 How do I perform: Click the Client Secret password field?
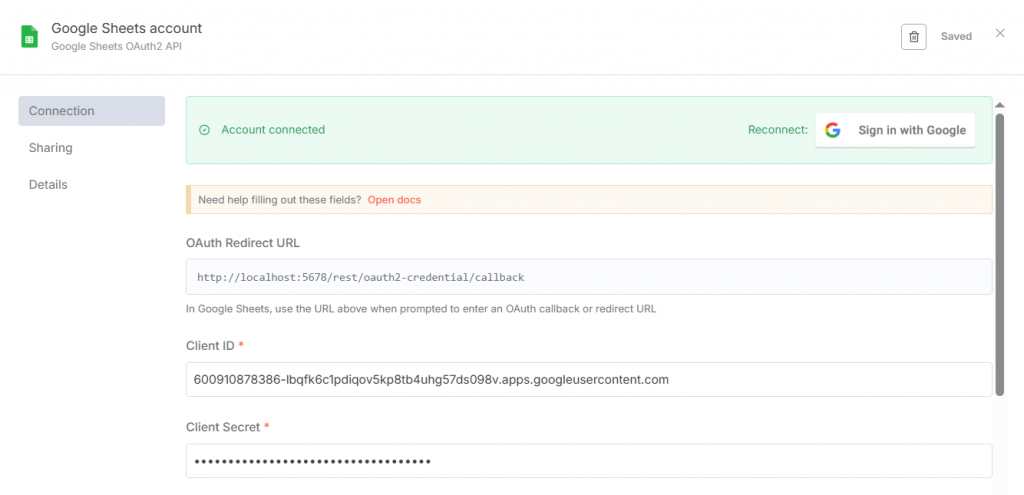589,461
